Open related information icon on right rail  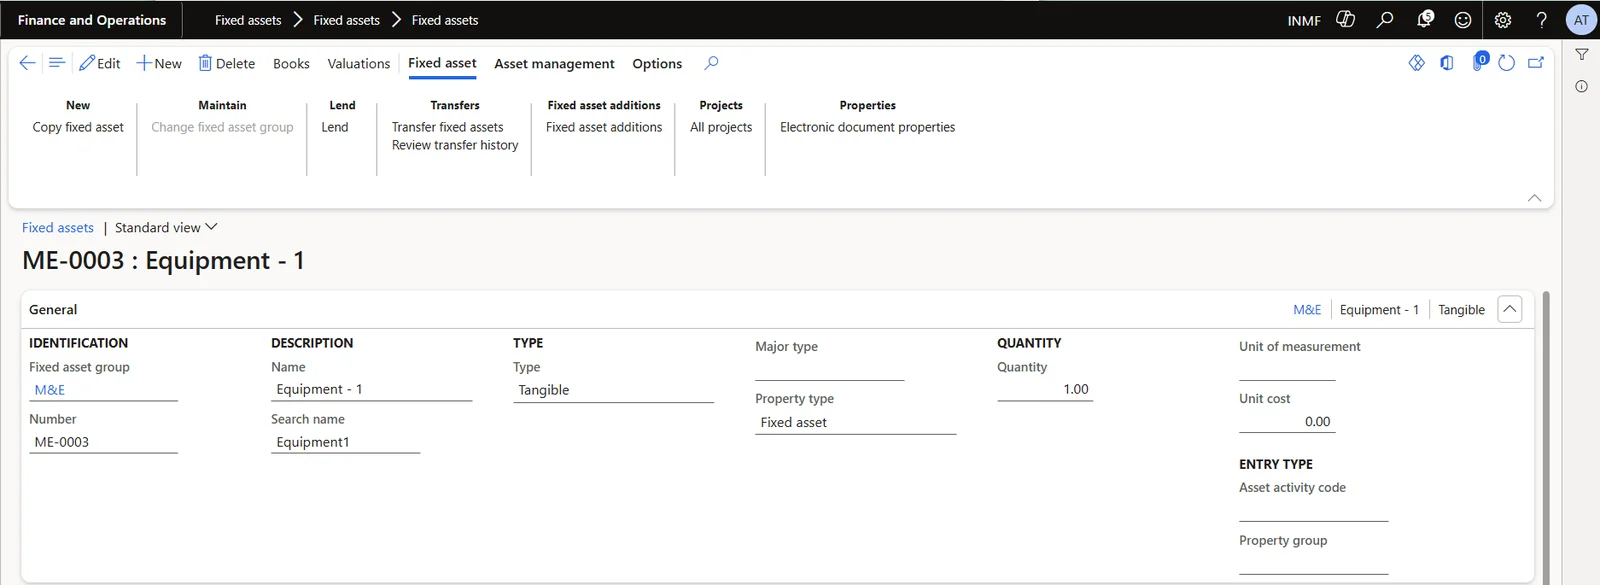point(1582,87)
